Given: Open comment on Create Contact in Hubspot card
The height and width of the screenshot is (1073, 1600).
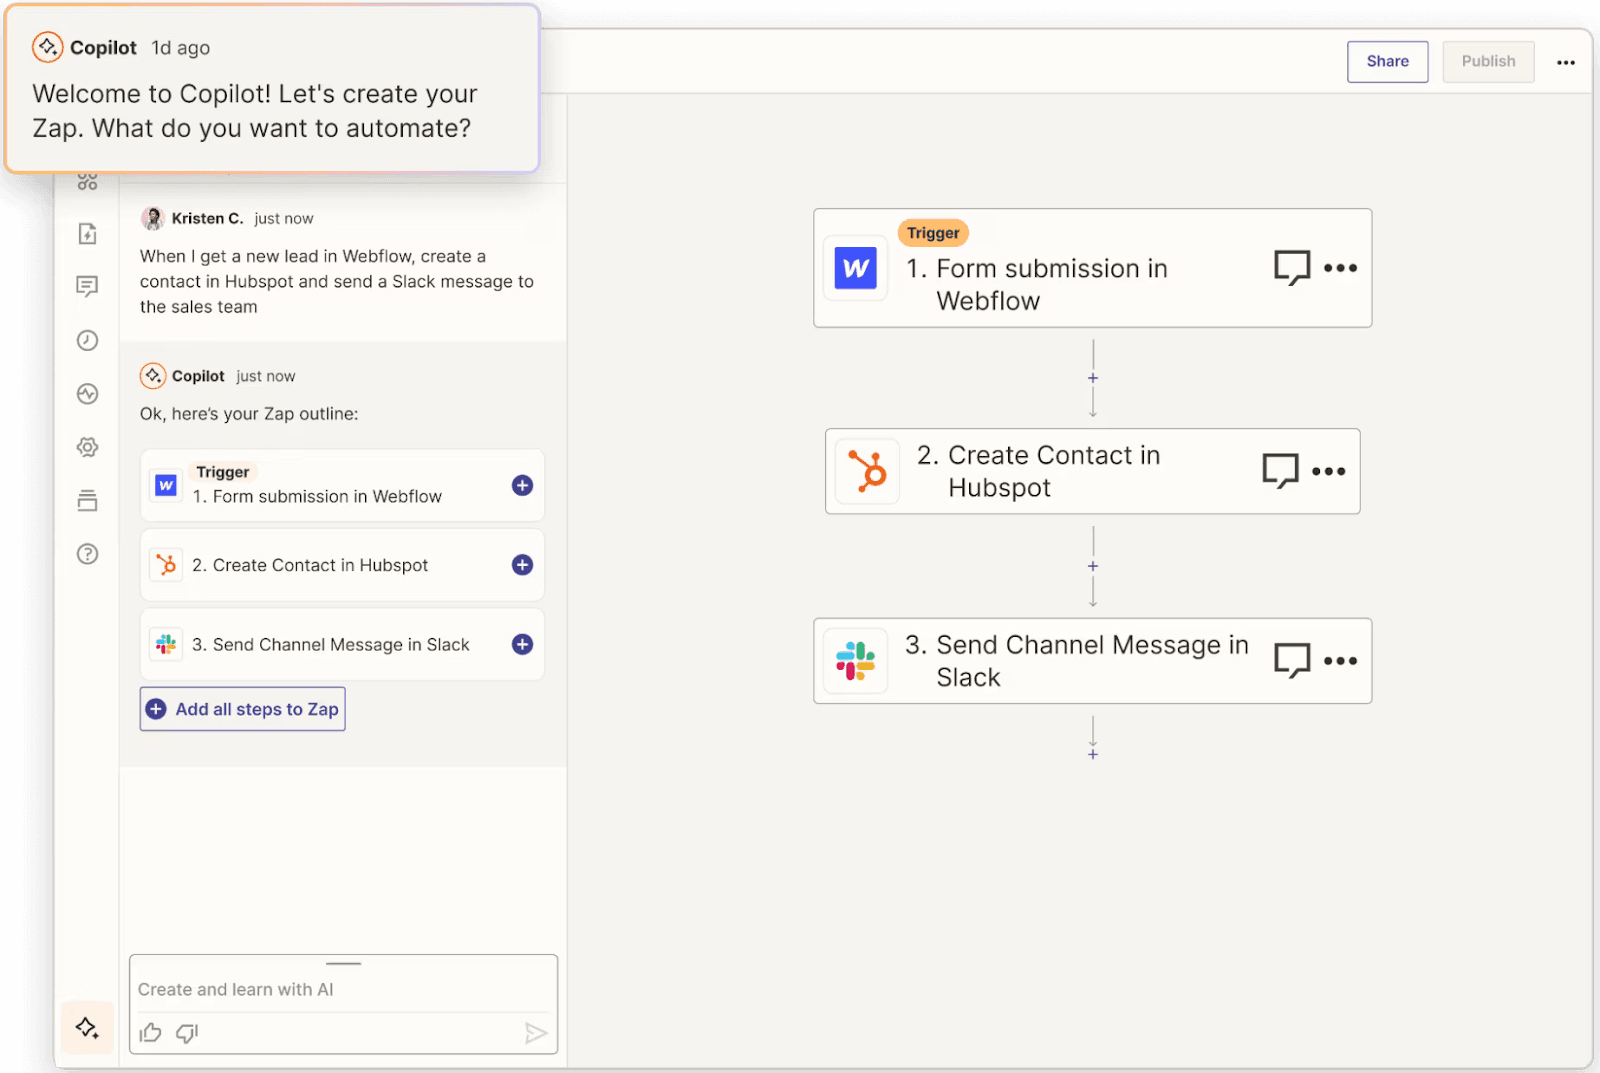Looking at the screenshot, I should point(1280,471).
